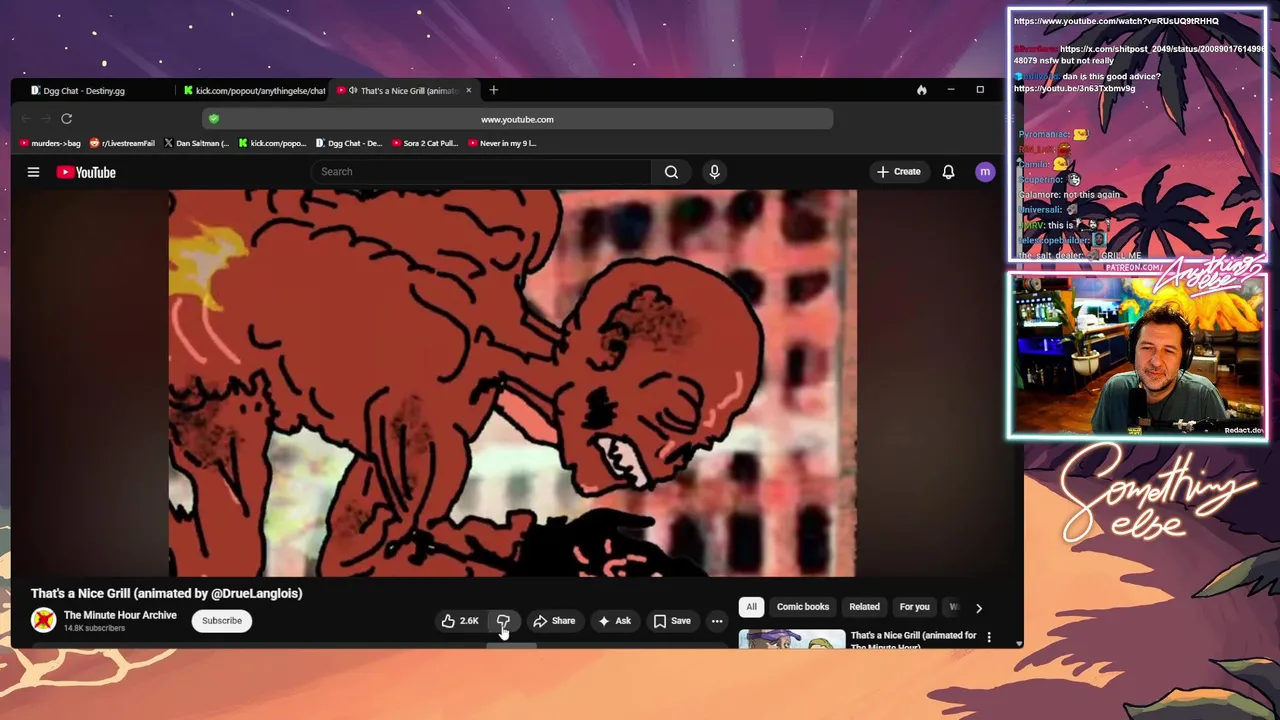Image resolution: width=1280 pixels, height=720 pixels.
Task: Open The Minute Hour Archive channel name
Action: coord(120,615)
